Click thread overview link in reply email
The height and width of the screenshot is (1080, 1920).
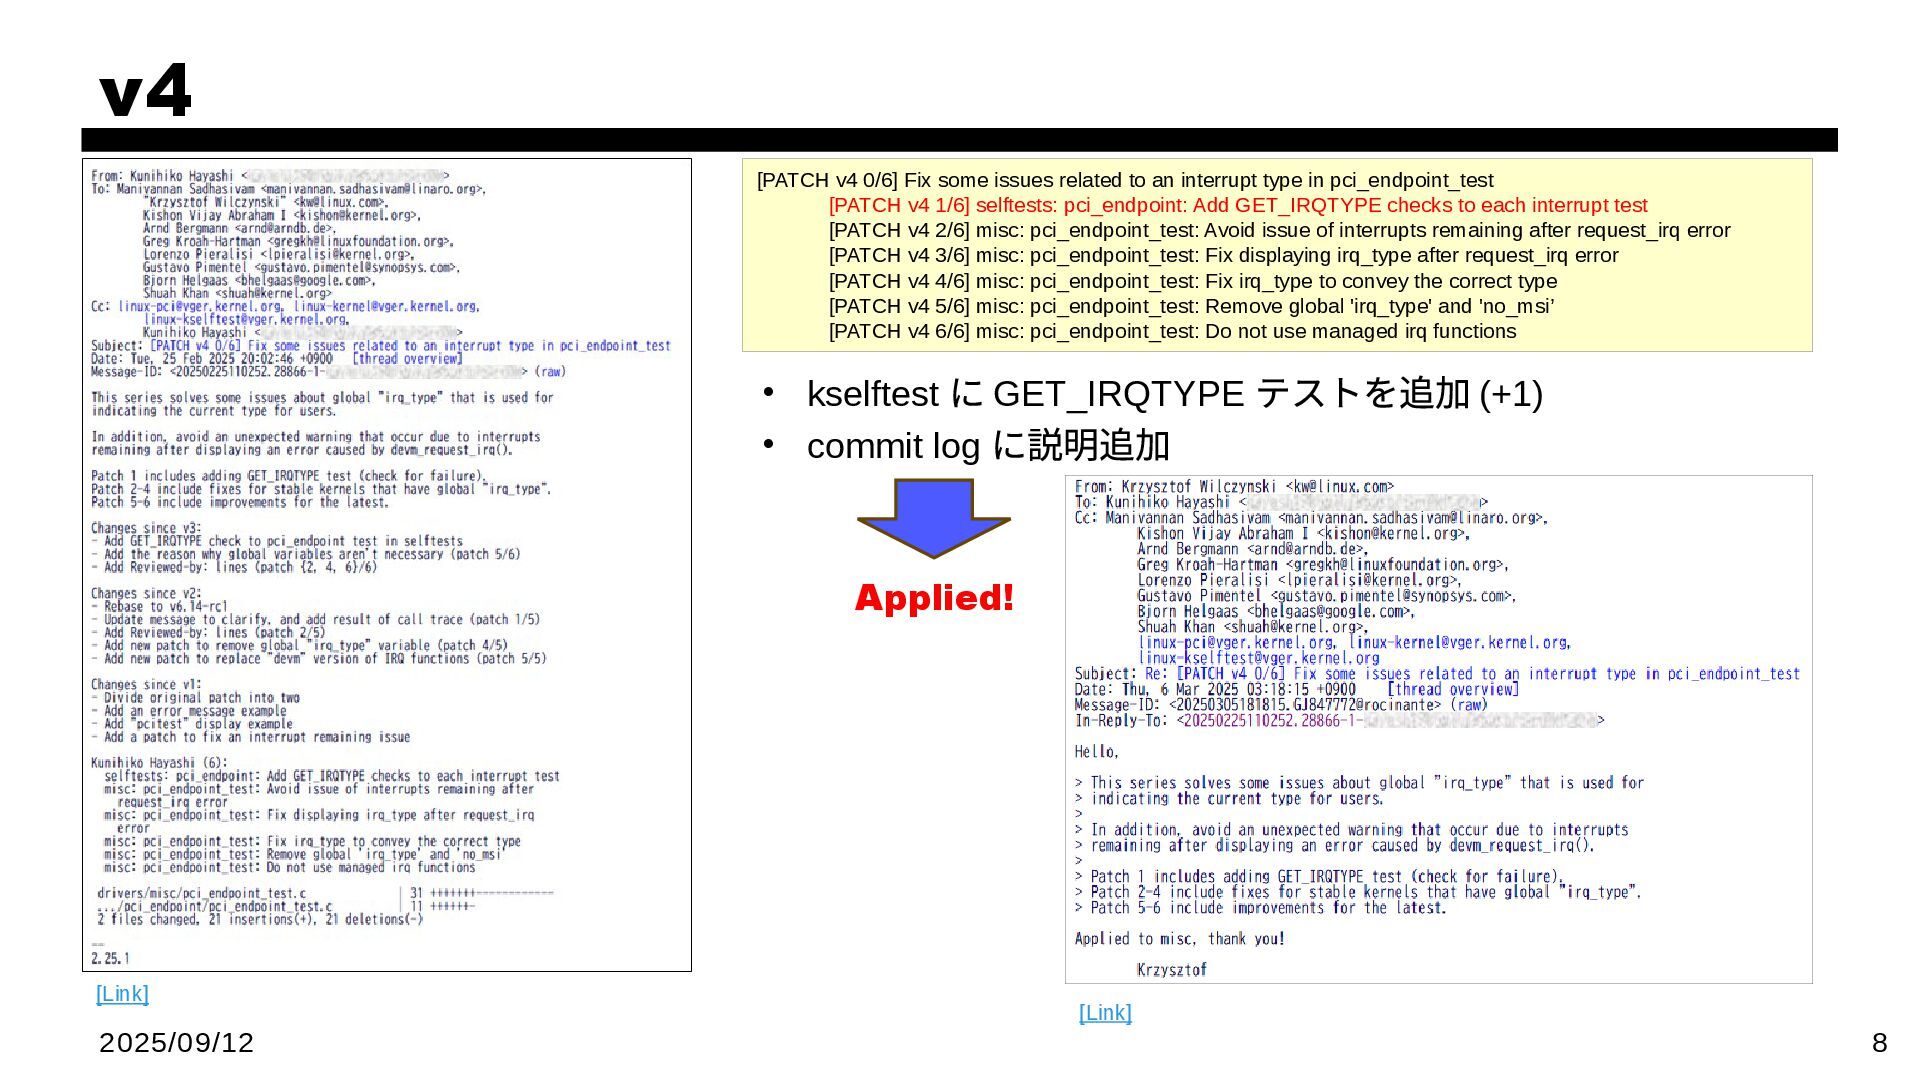(x=1453, y=689)
